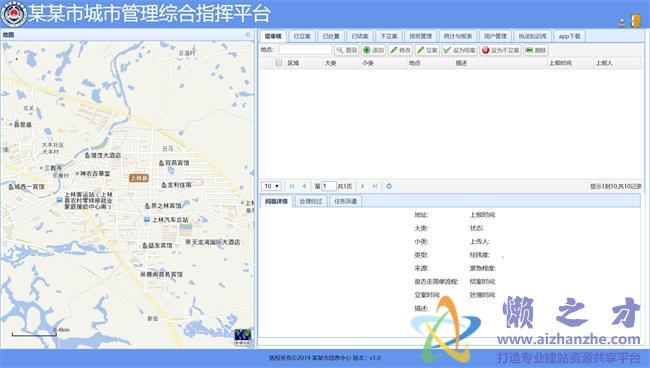The height and width of the screenshot is (368, 650).
Task: Open the 统计与报表 tab
Action: pos(458,36)
